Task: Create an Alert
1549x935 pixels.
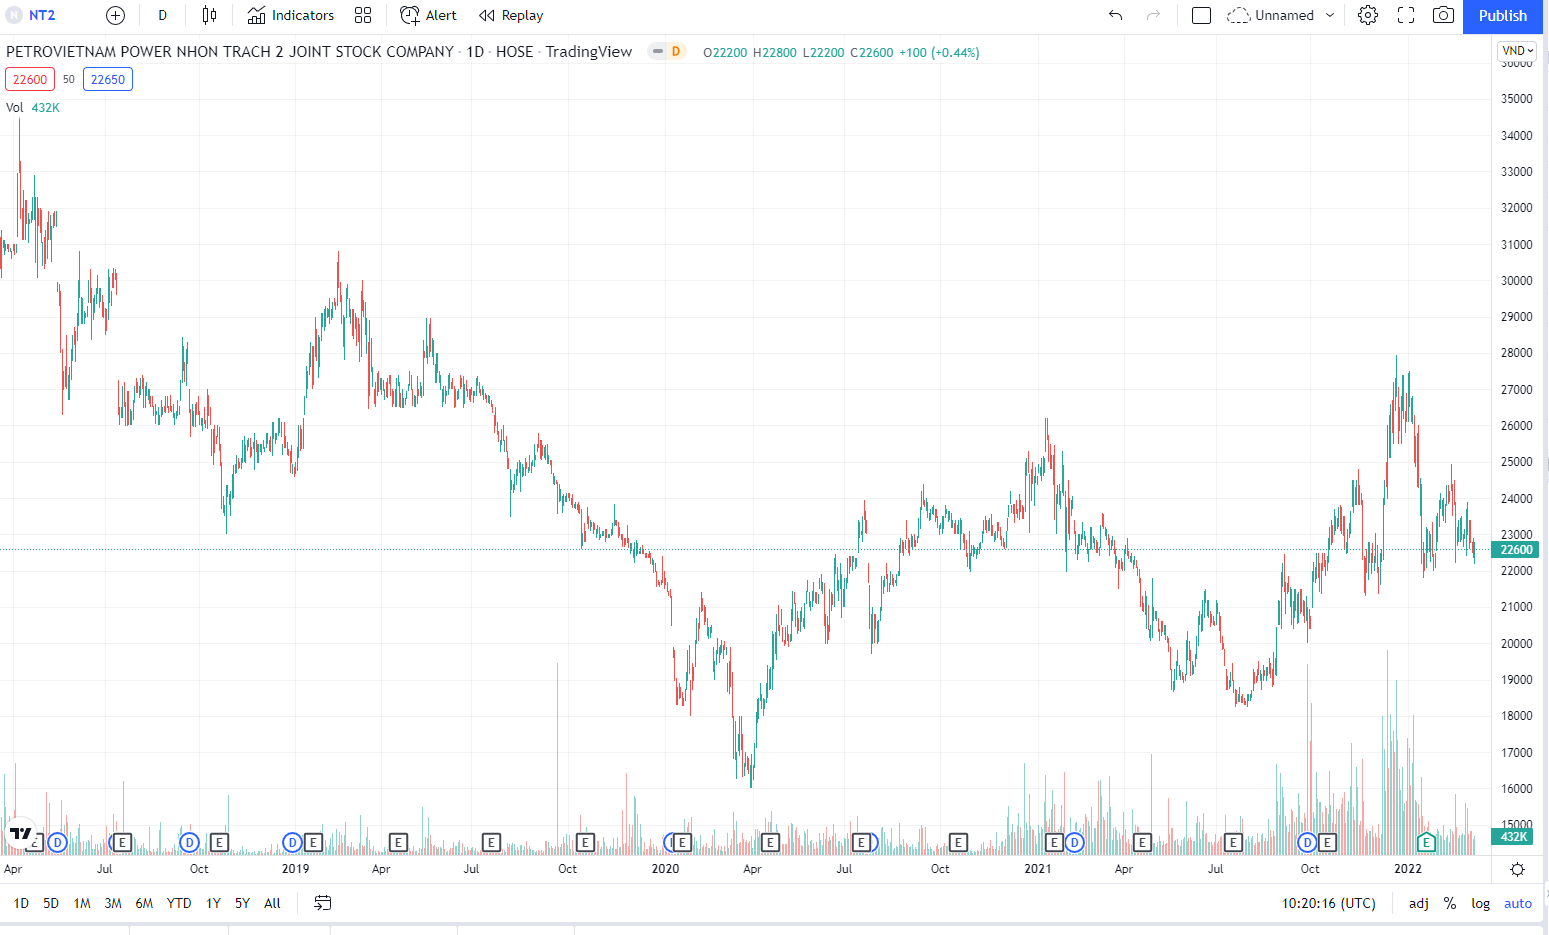Action: (x=428, y=15)
